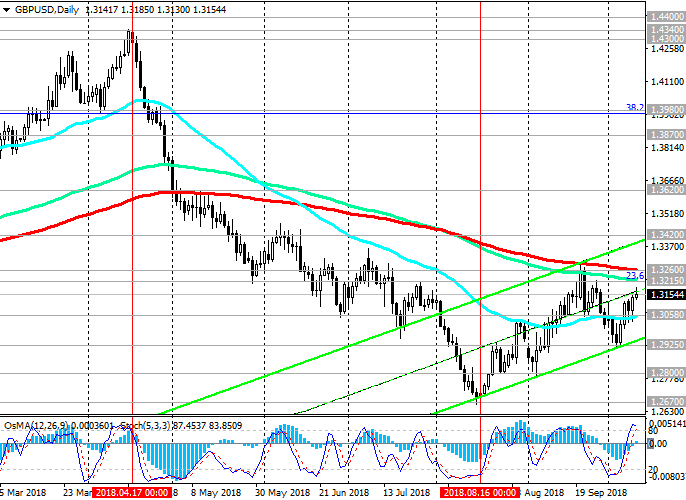Click the 1.29250 level price label
This screenshot has height=500, width=686.
[667, 345]
